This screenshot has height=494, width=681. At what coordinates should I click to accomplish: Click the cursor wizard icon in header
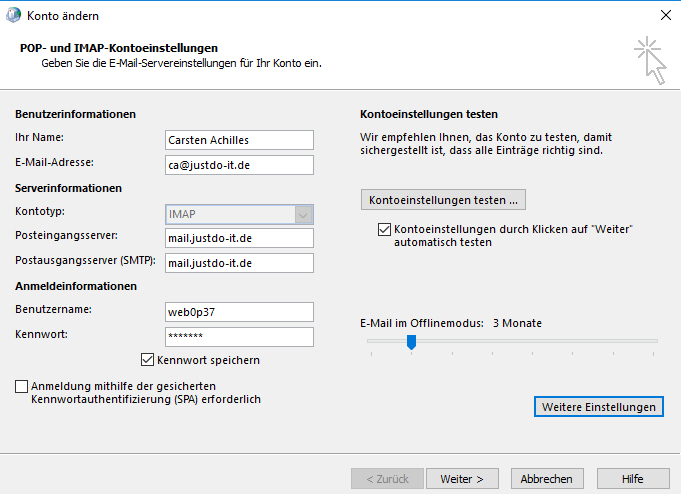(650, 60)
